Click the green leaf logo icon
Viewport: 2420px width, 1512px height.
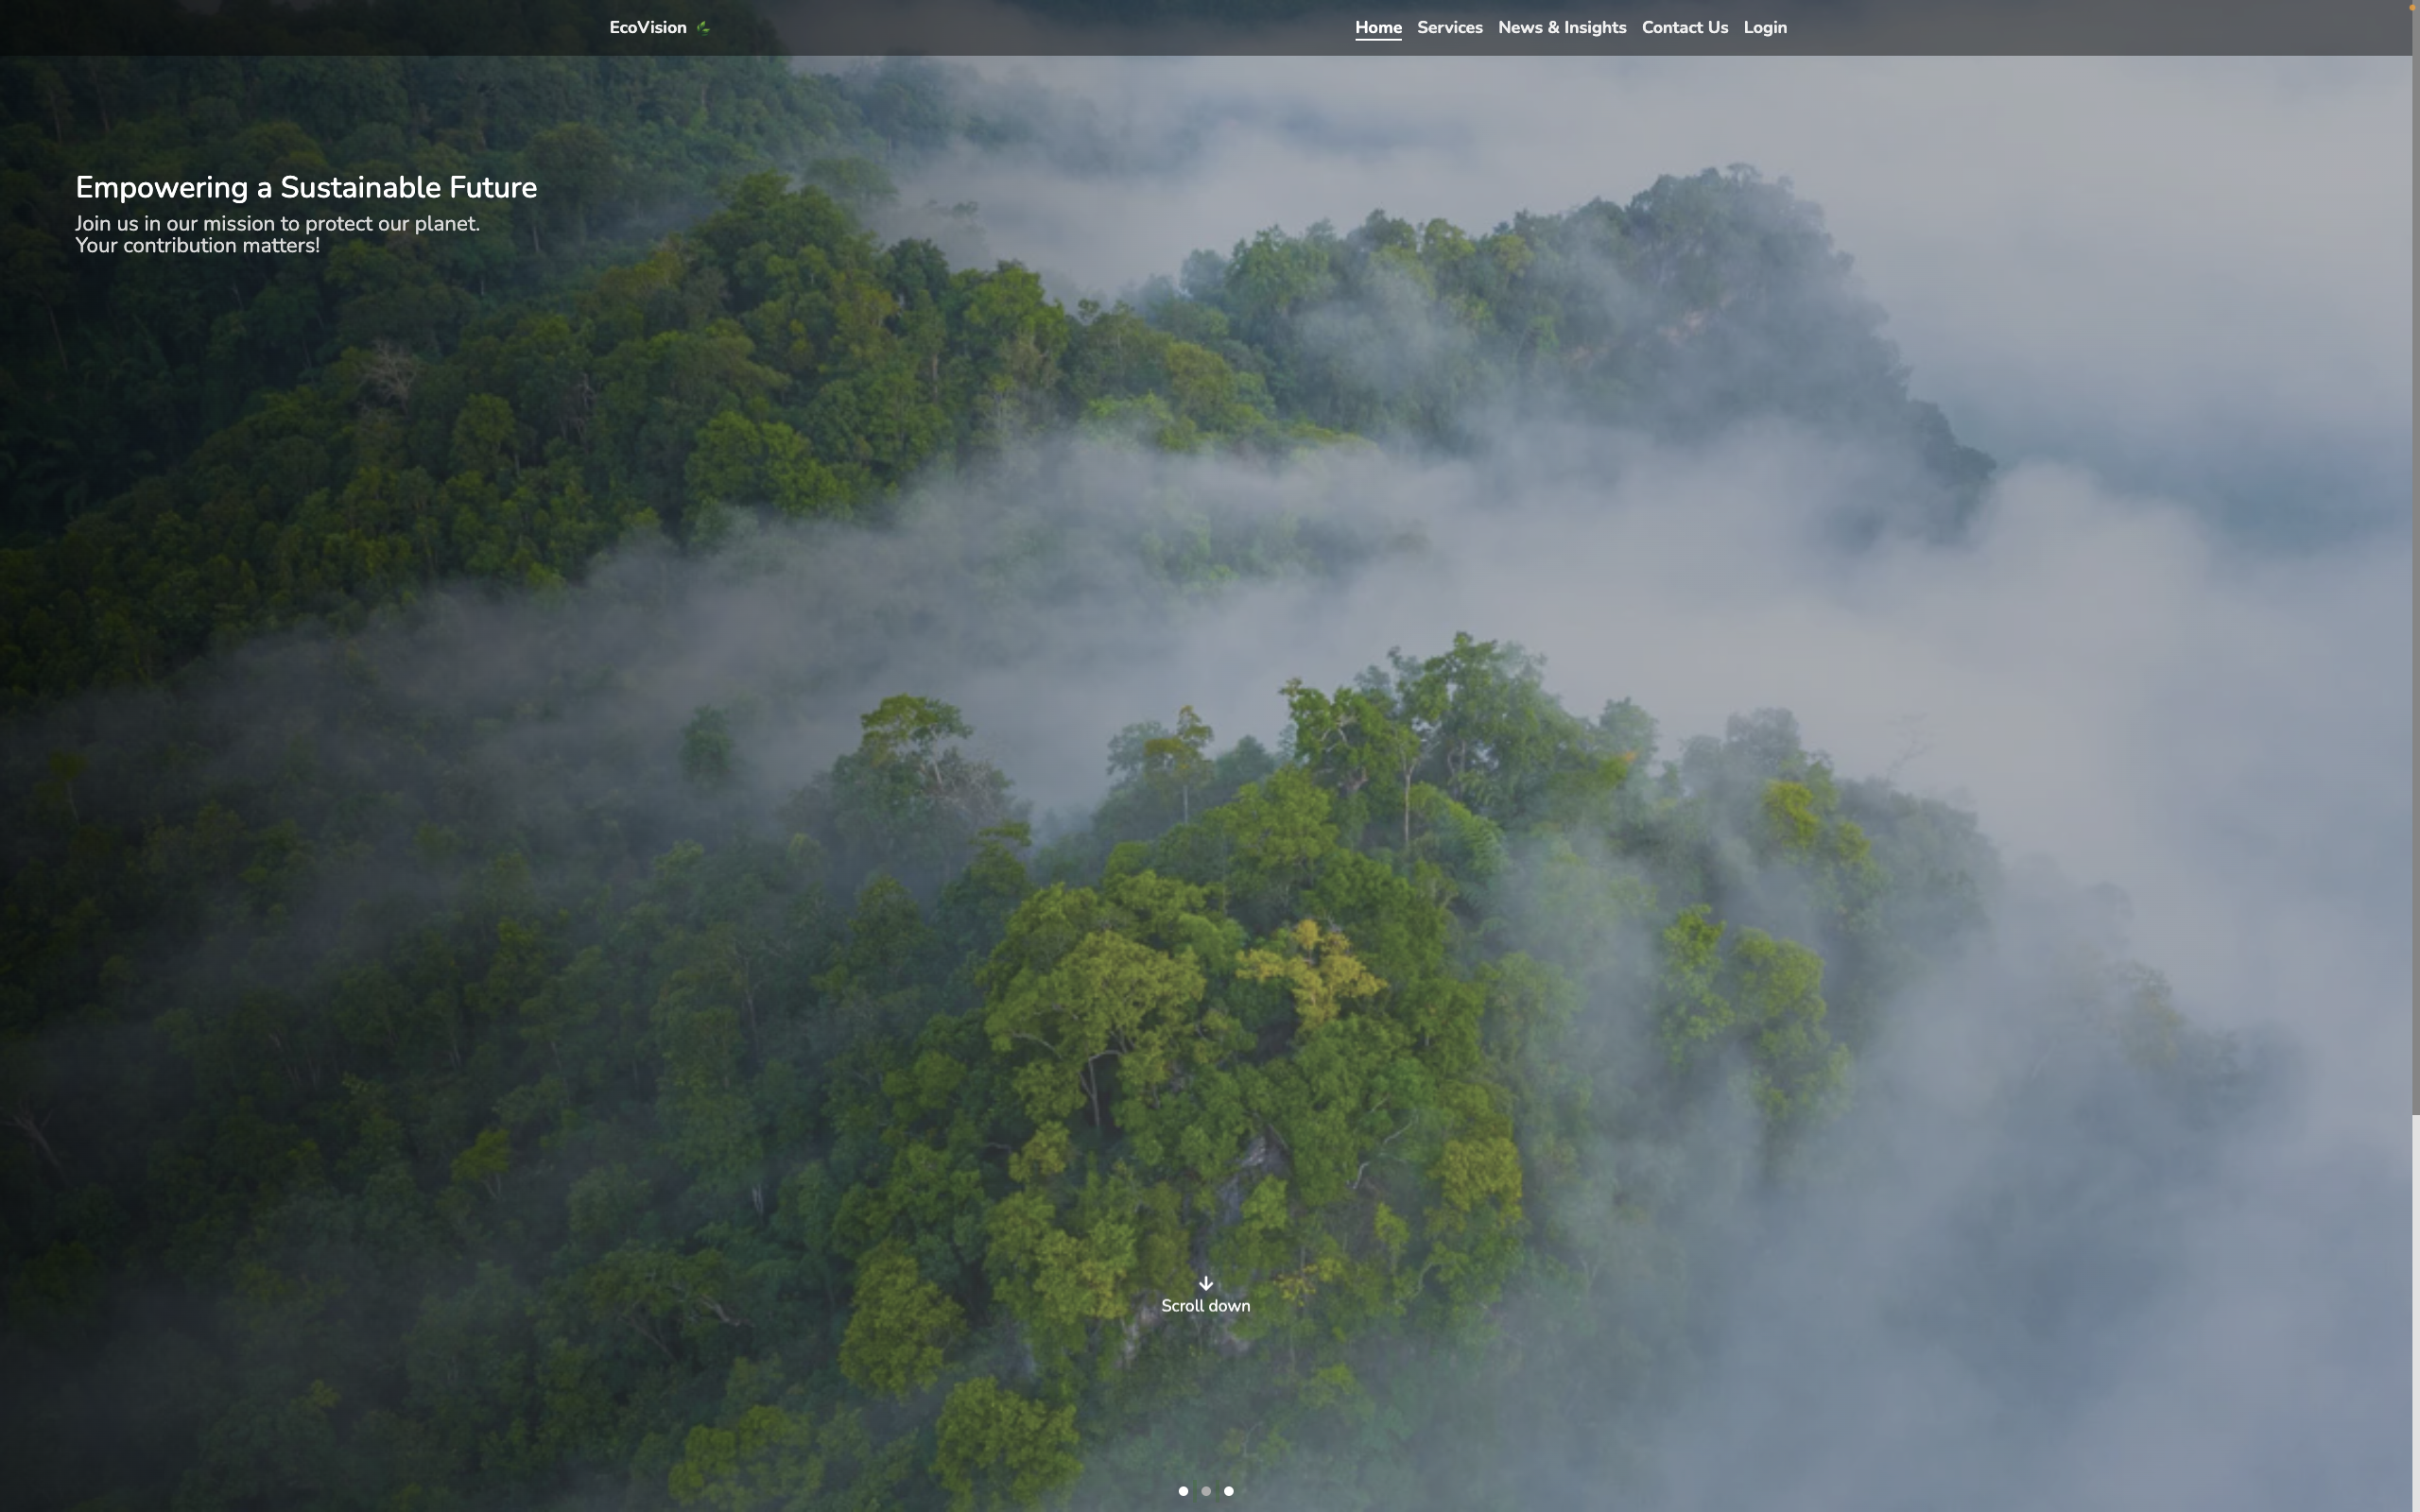tap(703, 28)
